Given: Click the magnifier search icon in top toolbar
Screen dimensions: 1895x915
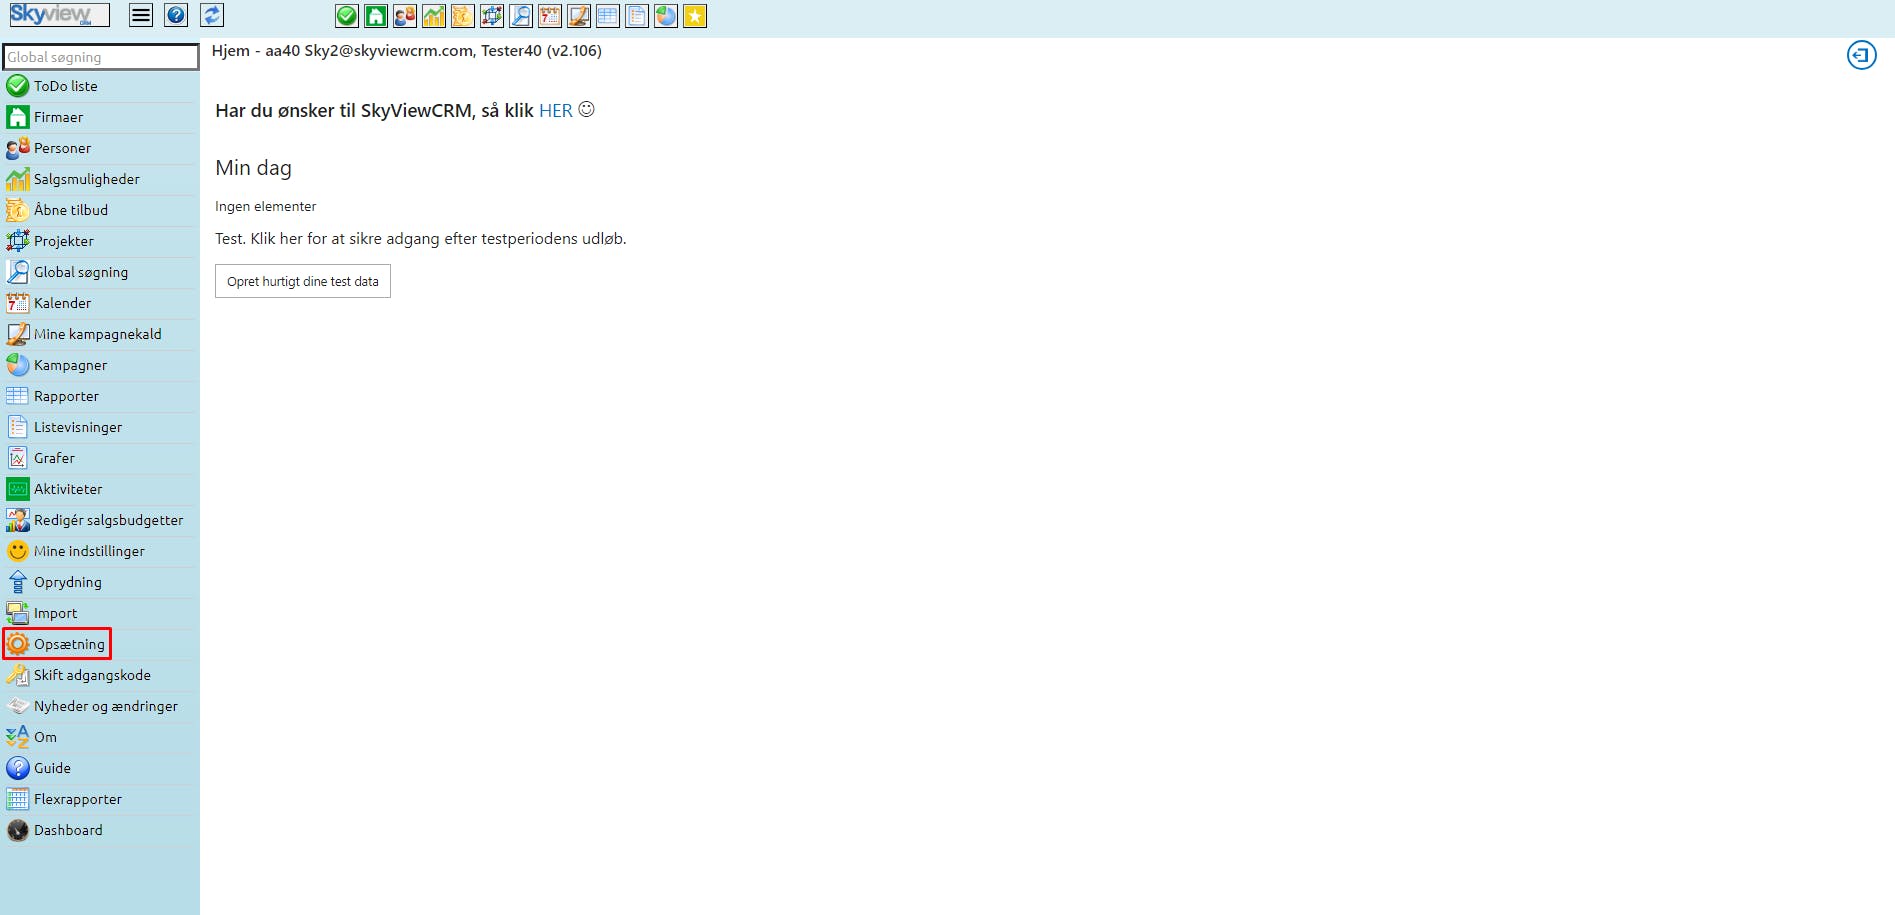Looking at the screenshot, I should point(521,15).
